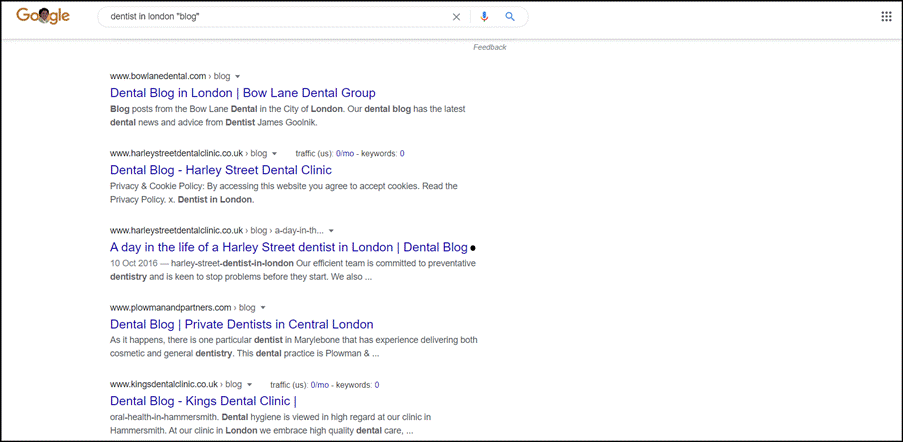The height and width of the screenshot is (442, 903).
Task: Open Dental Blog - Harley Street Dental Clinic
Action: pyautogui.click(x=220, y=170)
